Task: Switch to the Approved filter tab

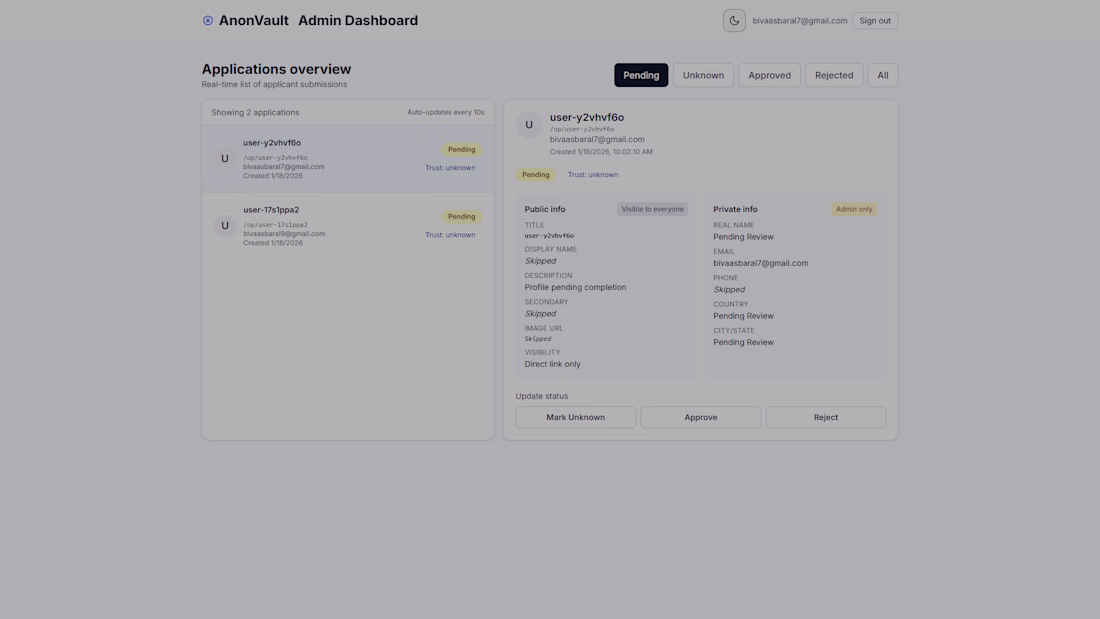Action: [769, 75]
